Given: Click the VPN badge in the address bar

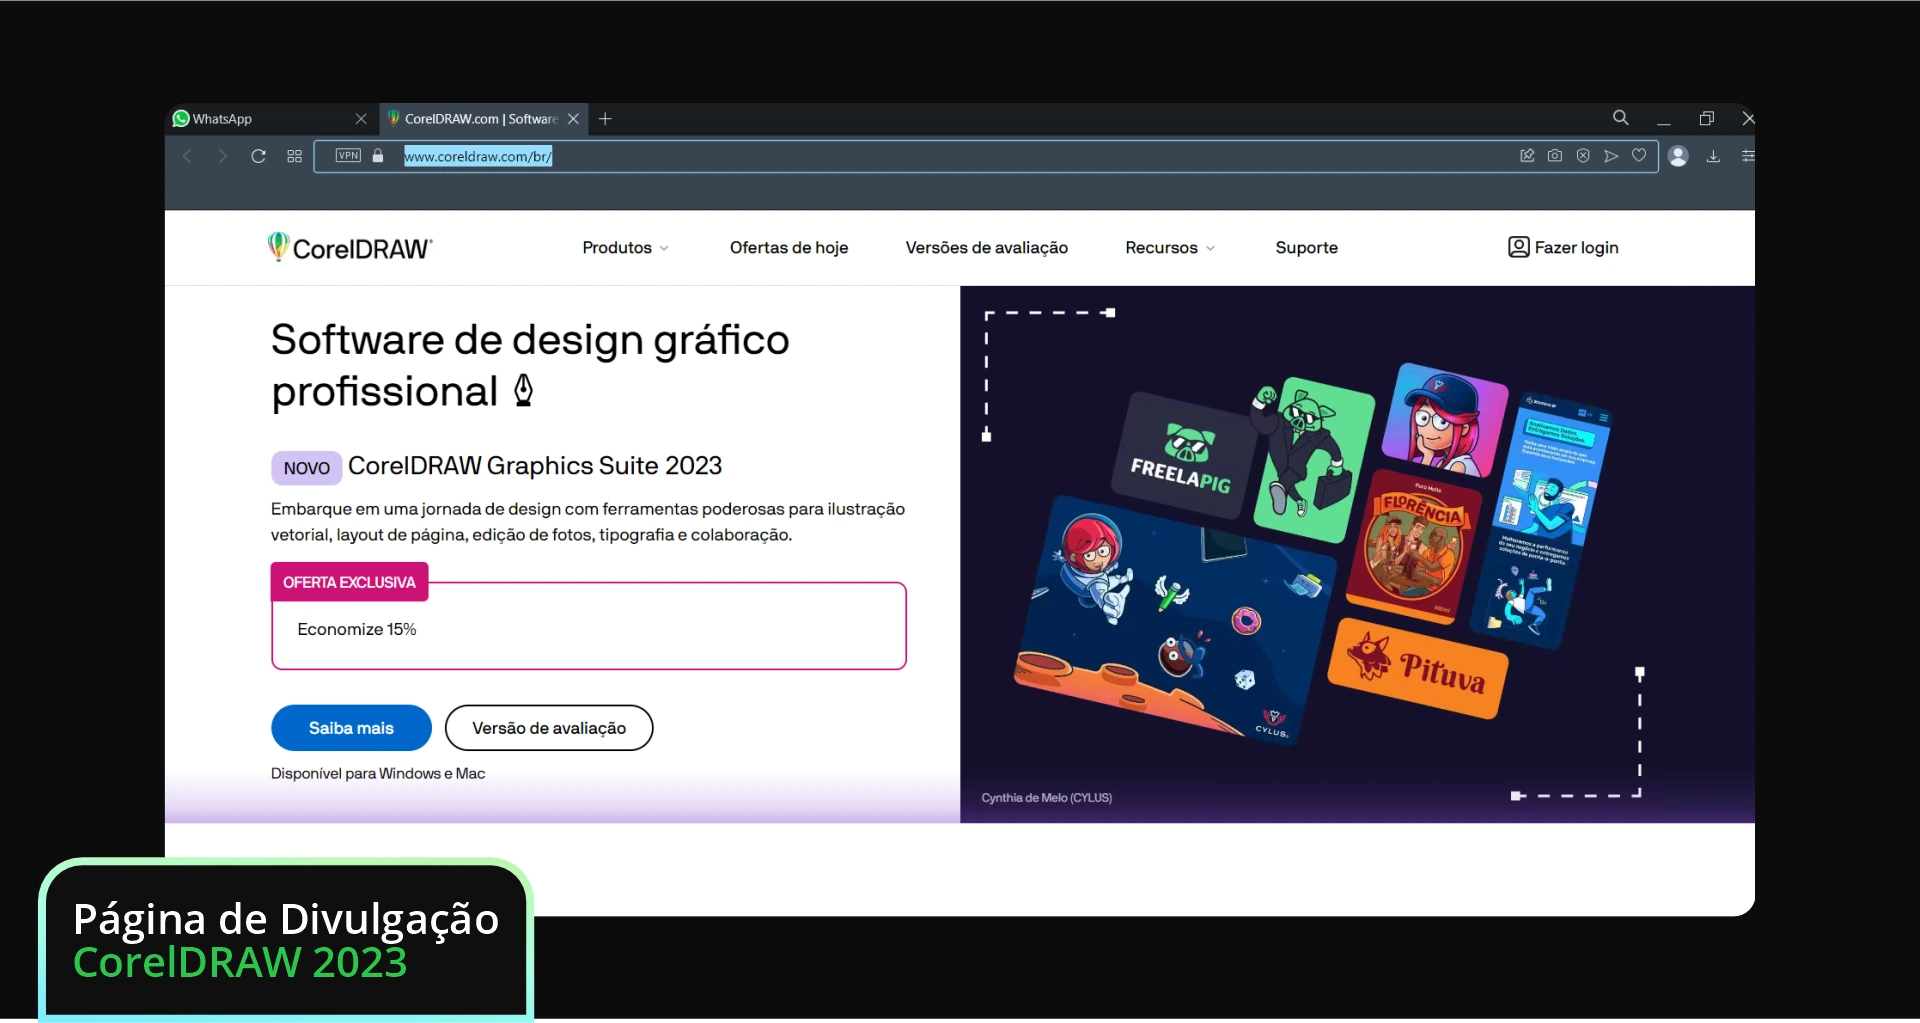Looking at the screenshot, I should pos(348,155).
